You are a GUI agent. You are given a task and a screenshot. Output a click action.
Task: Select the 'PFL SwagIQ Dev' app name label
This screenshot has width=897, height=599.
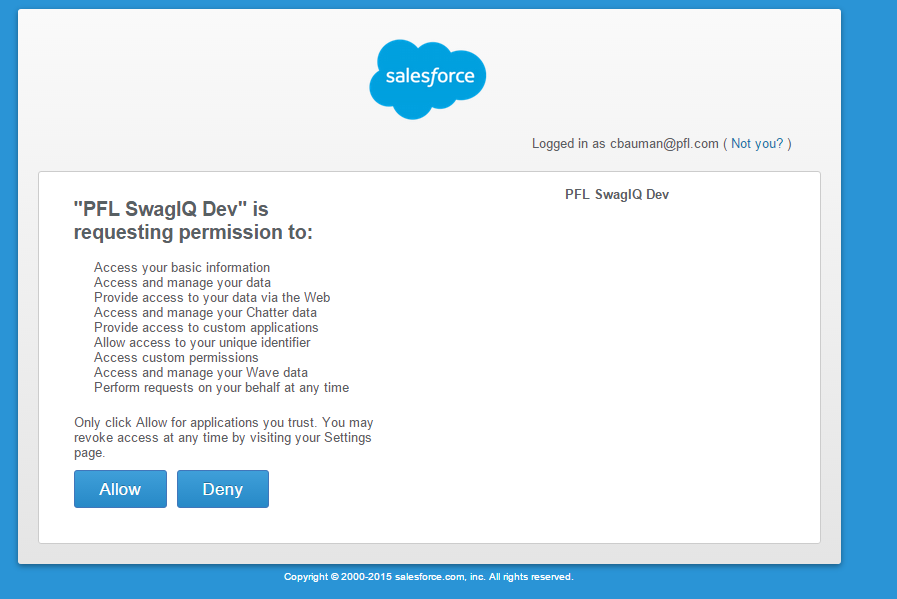(617, 195)
